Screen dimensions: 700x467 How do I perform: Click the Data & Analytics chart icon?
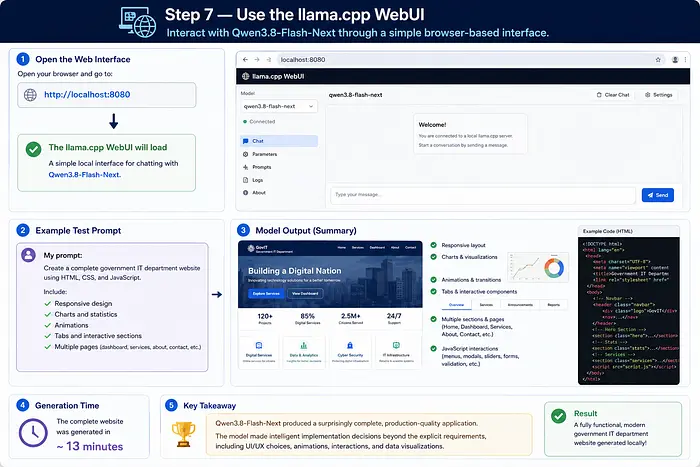[x=304, y=346]
